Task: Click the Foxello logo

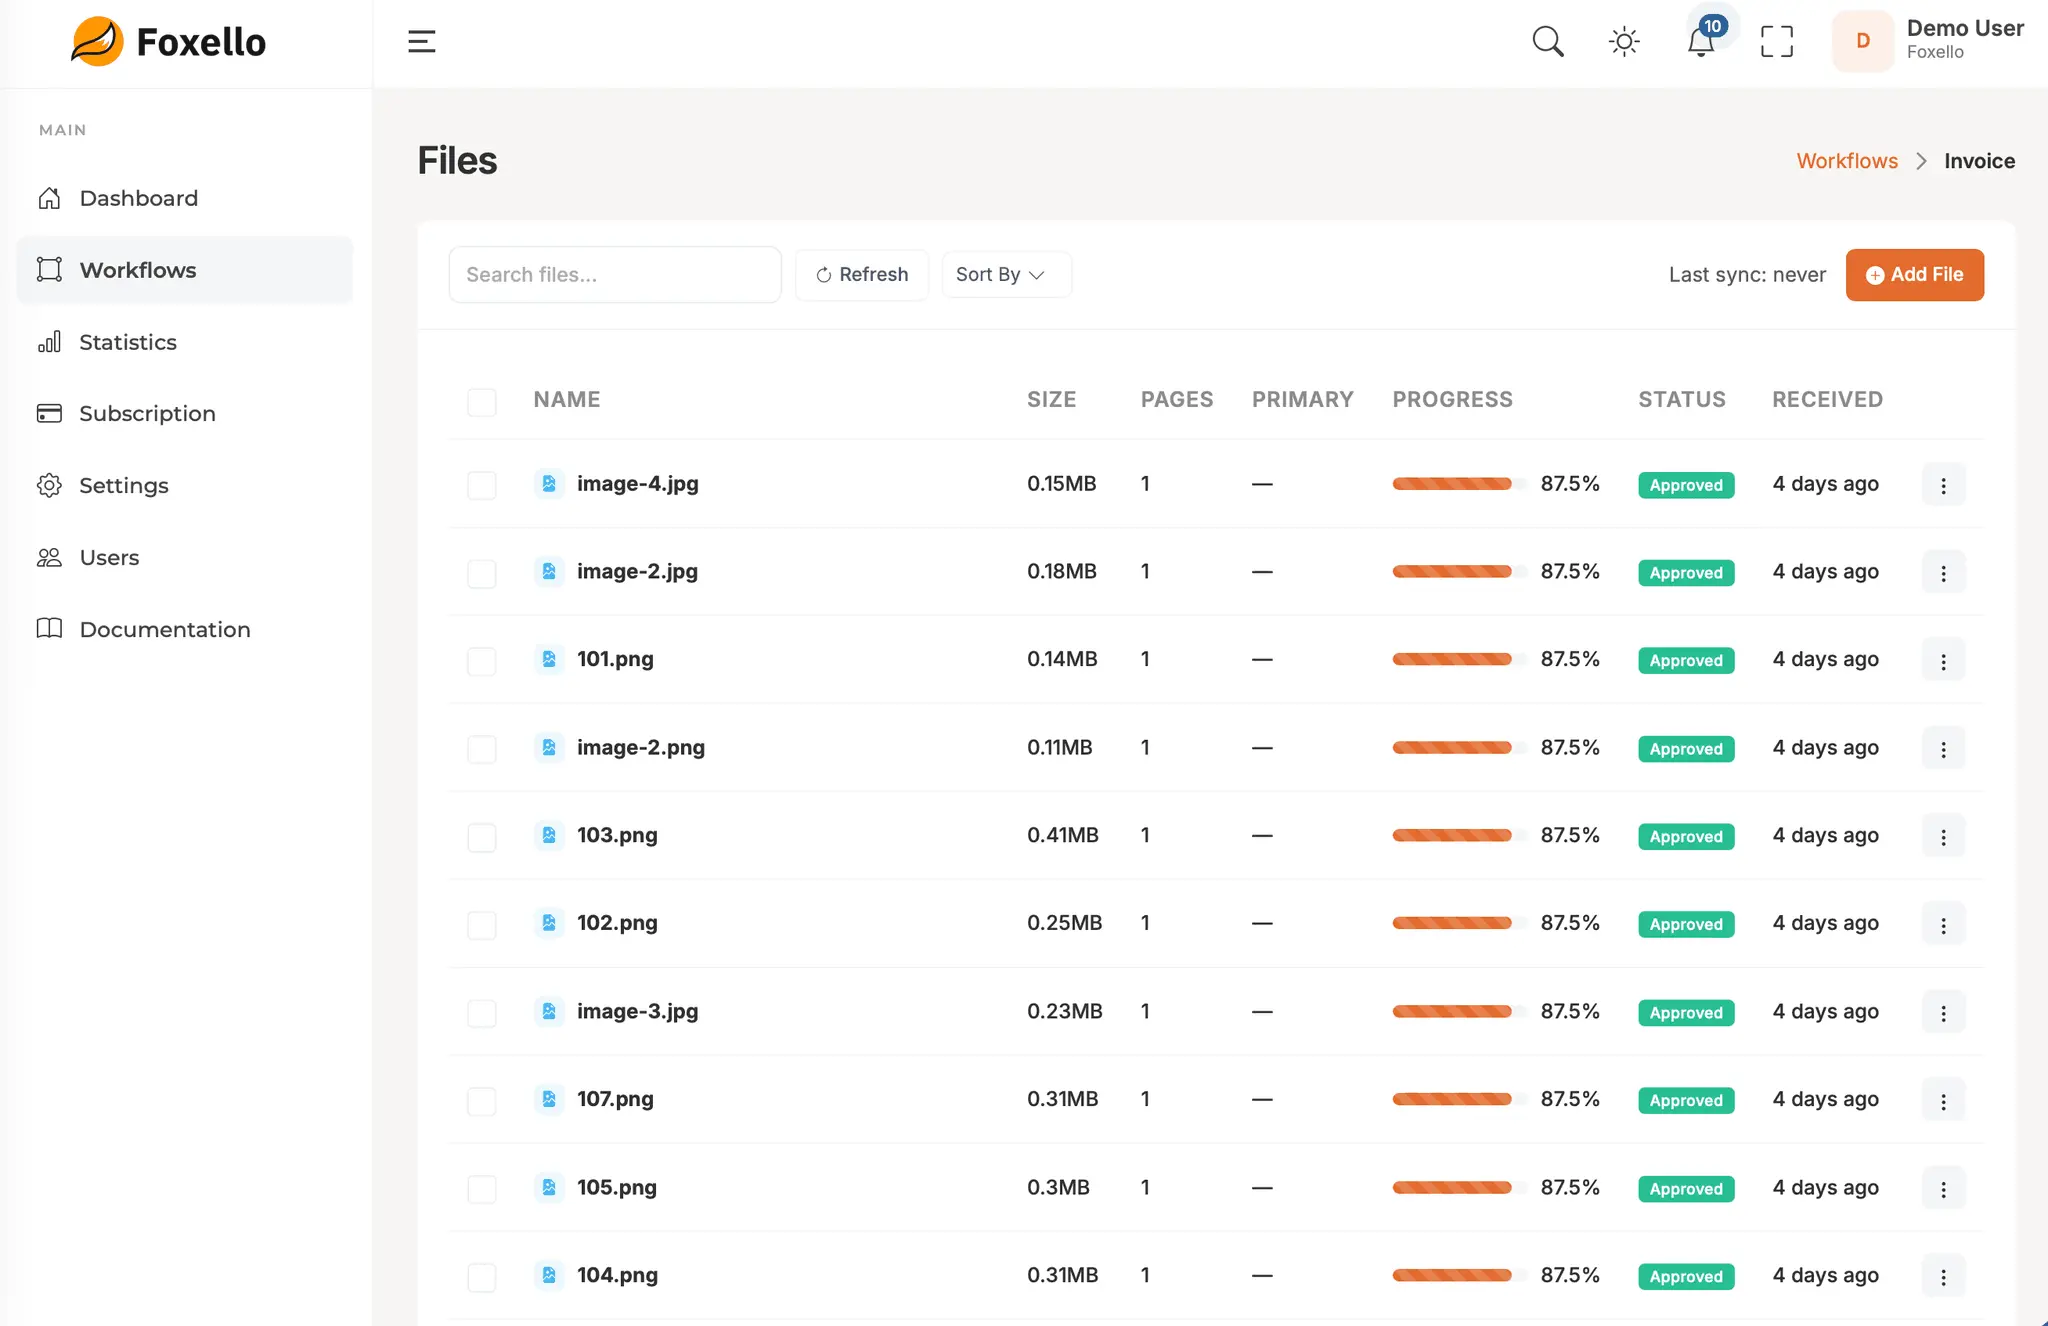Action: [x=168, y=42]
